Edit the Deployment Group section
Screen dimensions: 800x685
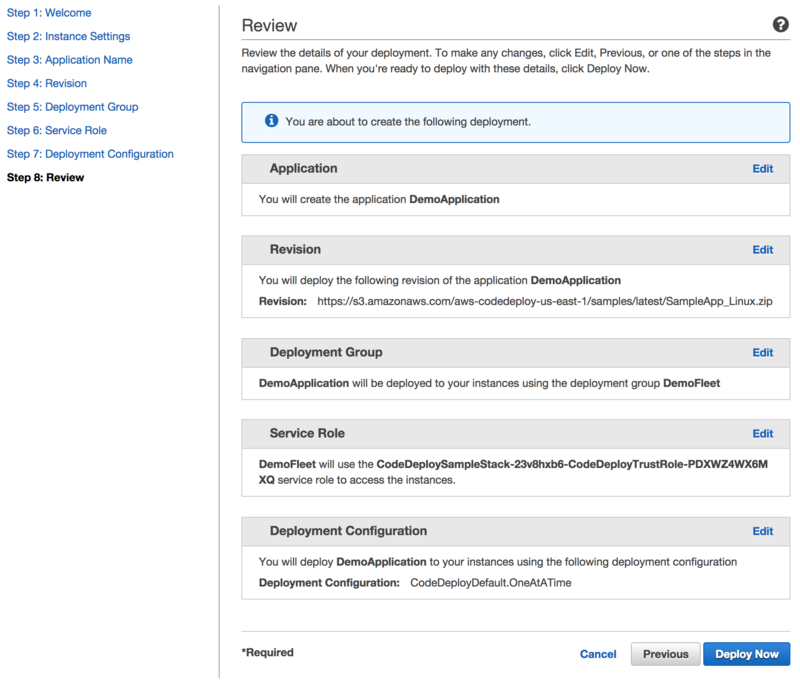pos(763,352)
